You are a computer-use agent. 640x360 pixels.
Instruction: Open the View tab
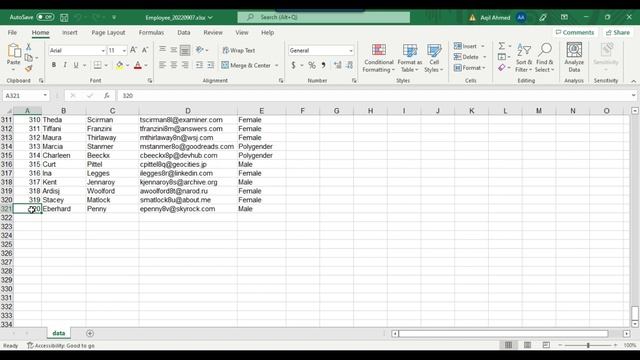242,32
